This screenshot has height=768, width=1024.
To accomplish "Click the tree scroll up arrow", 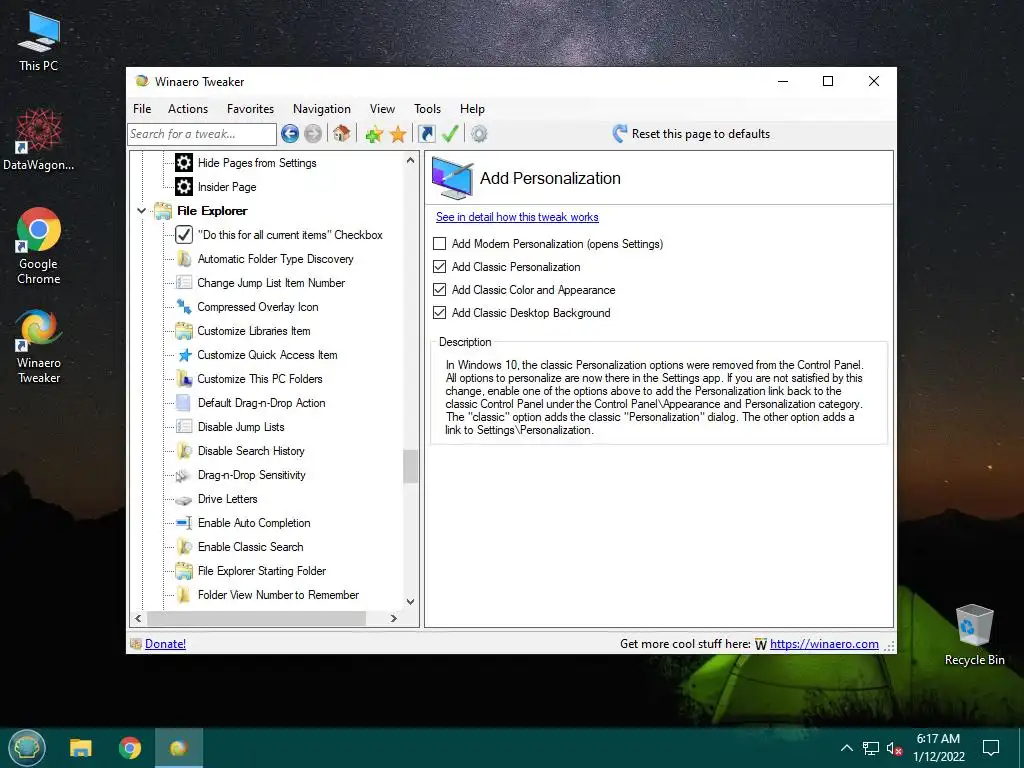I will point(410,160).
